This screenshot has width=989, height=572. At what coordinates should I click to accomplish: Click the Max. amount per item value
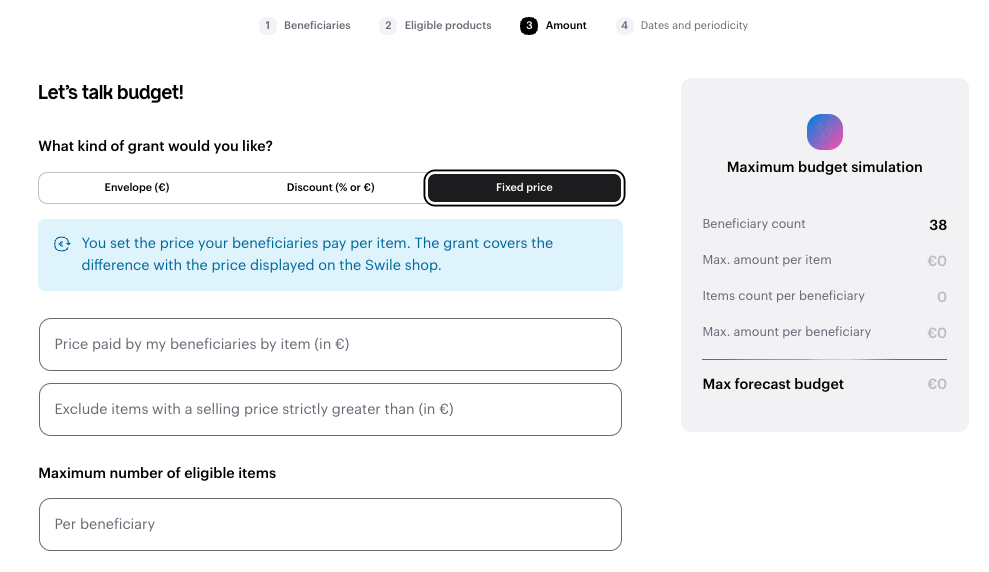(x=936, y=261)
